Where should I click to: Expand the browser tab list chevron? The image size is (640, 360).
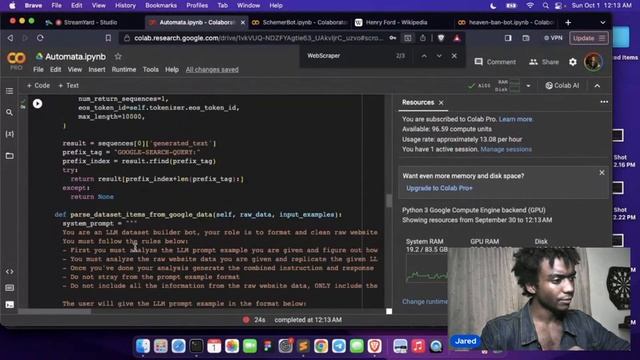(x=603, y=23)
